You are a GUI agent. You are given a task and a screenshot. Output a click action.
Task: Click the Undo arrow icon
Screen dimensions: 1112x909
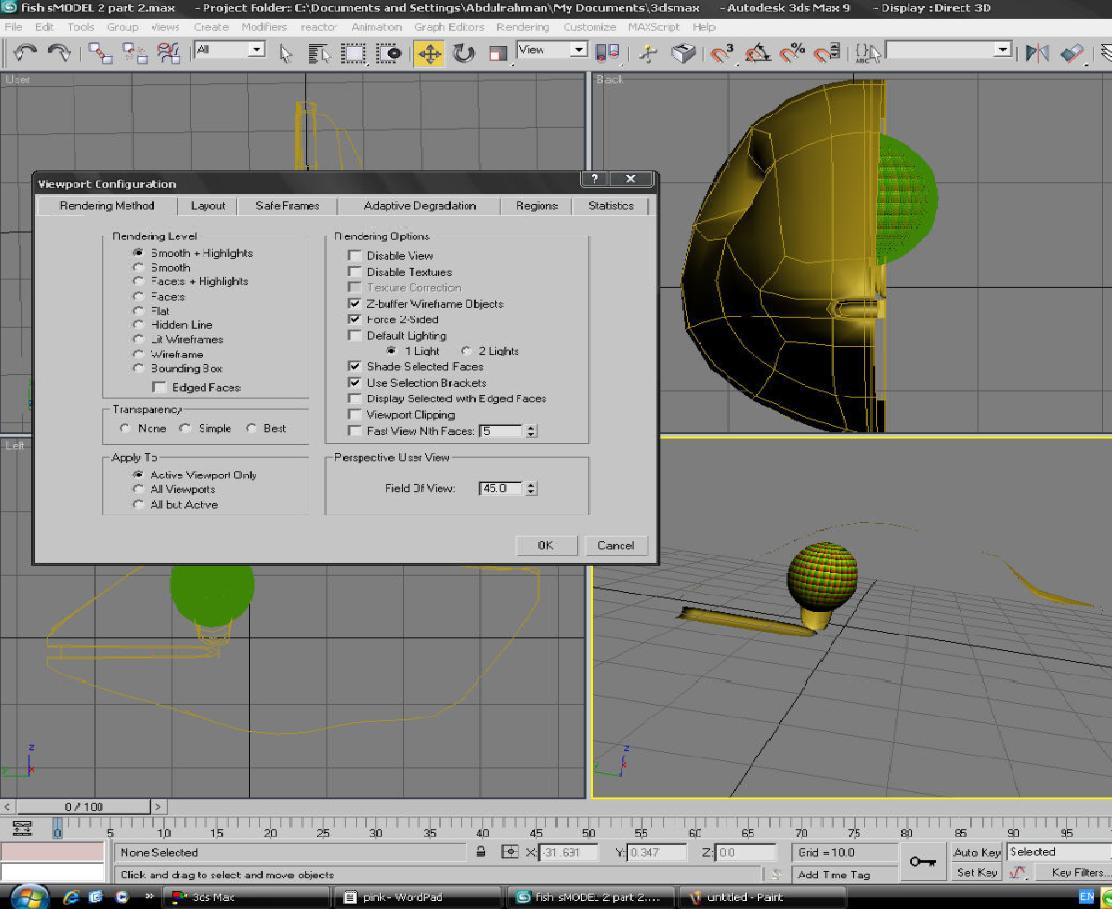pyautogui.click(x=26, y=53)
